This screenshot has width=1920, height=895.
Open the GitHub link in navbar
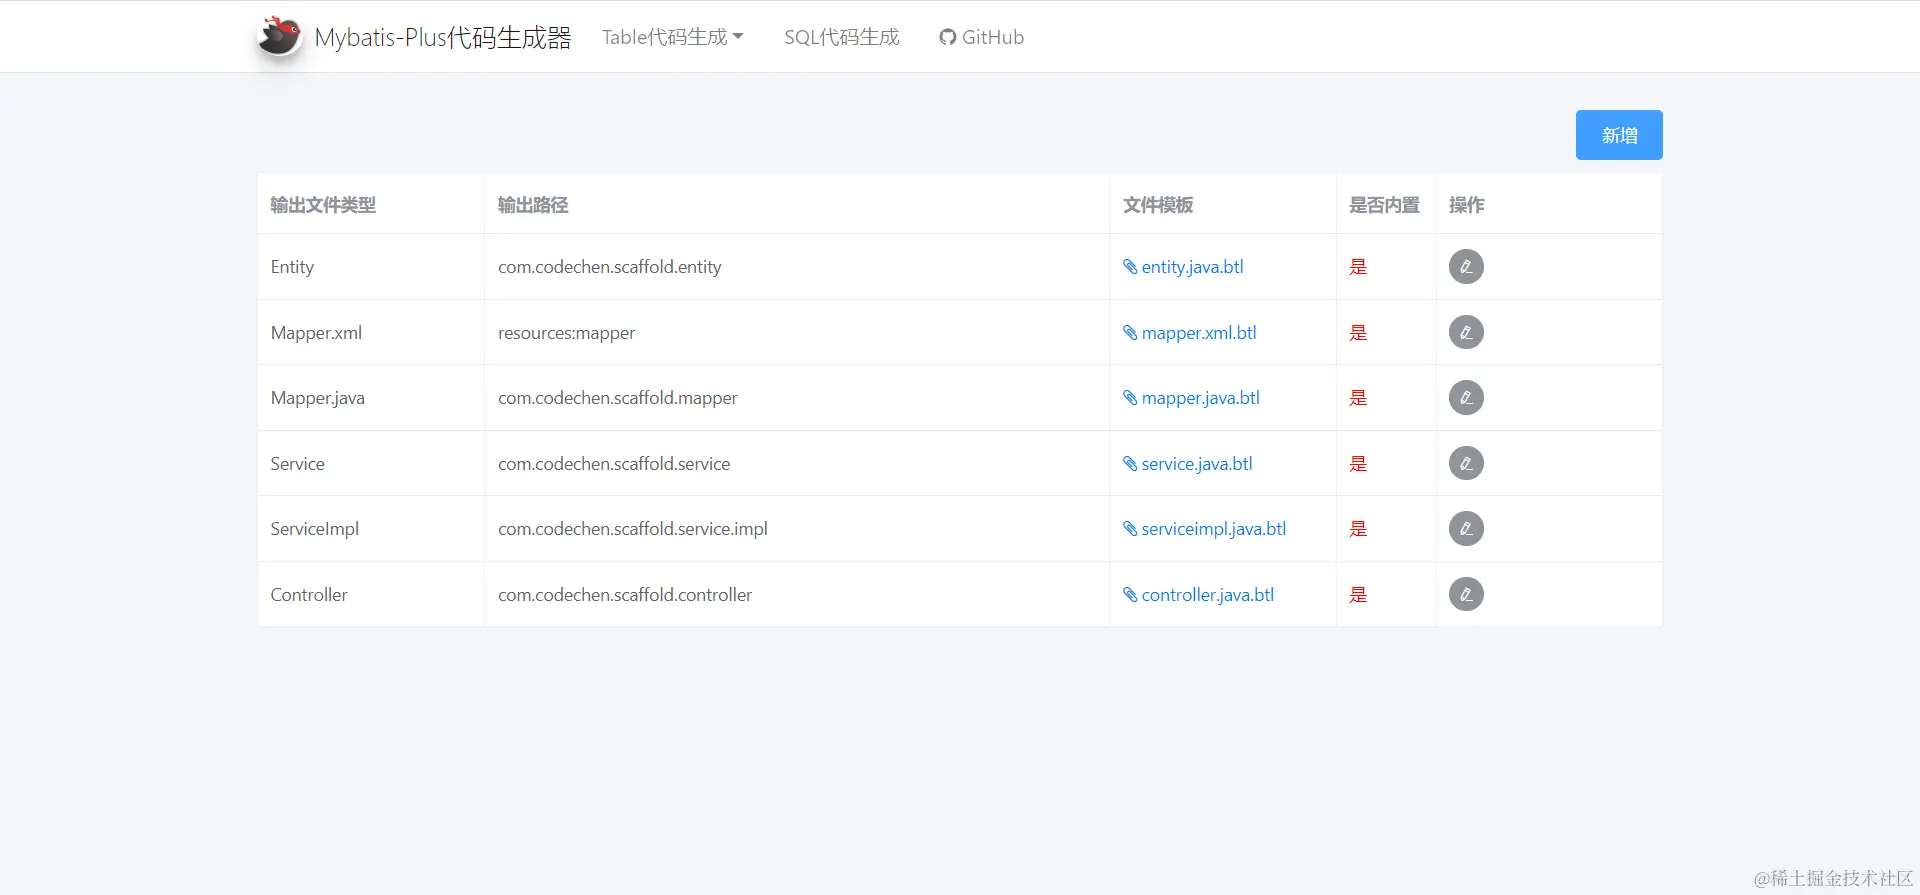(982, 37)
